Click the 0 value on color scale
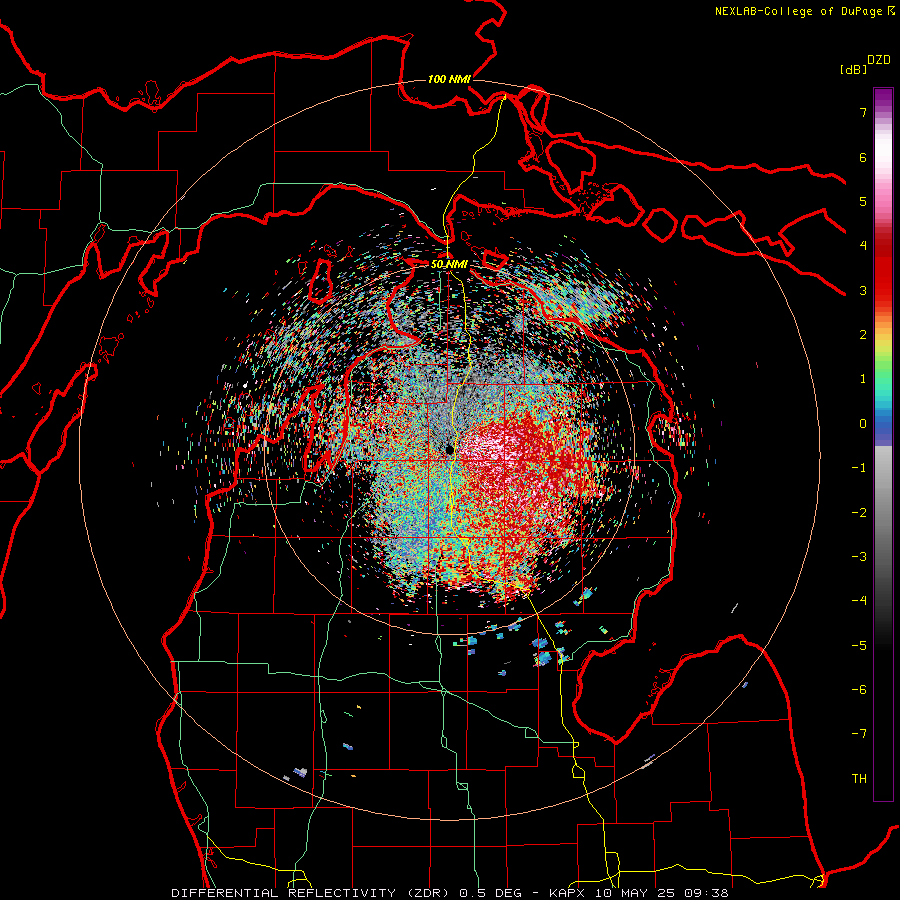 point(863,424)
